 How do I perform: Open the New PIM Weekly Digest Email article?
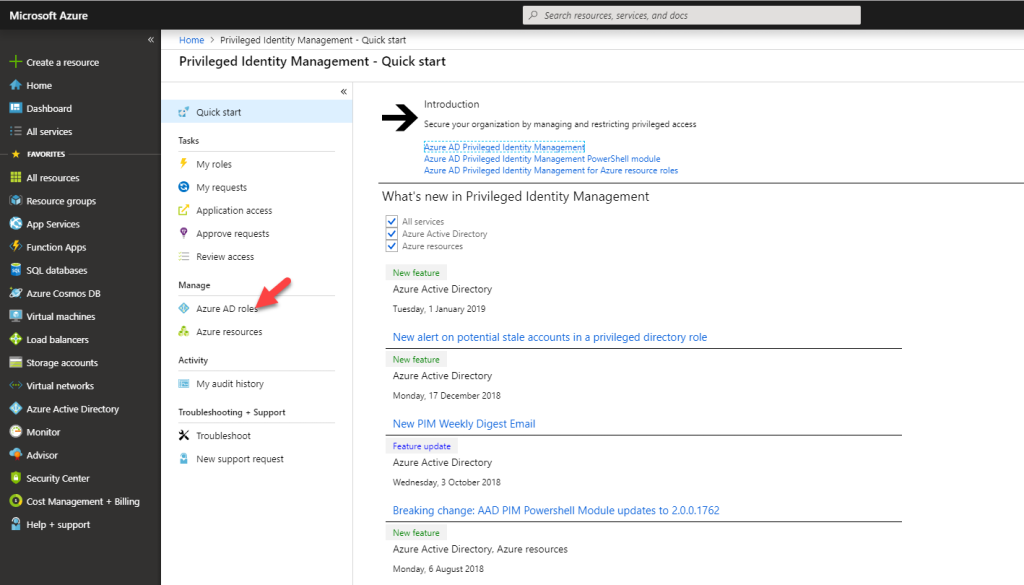(x=463, y=423)
